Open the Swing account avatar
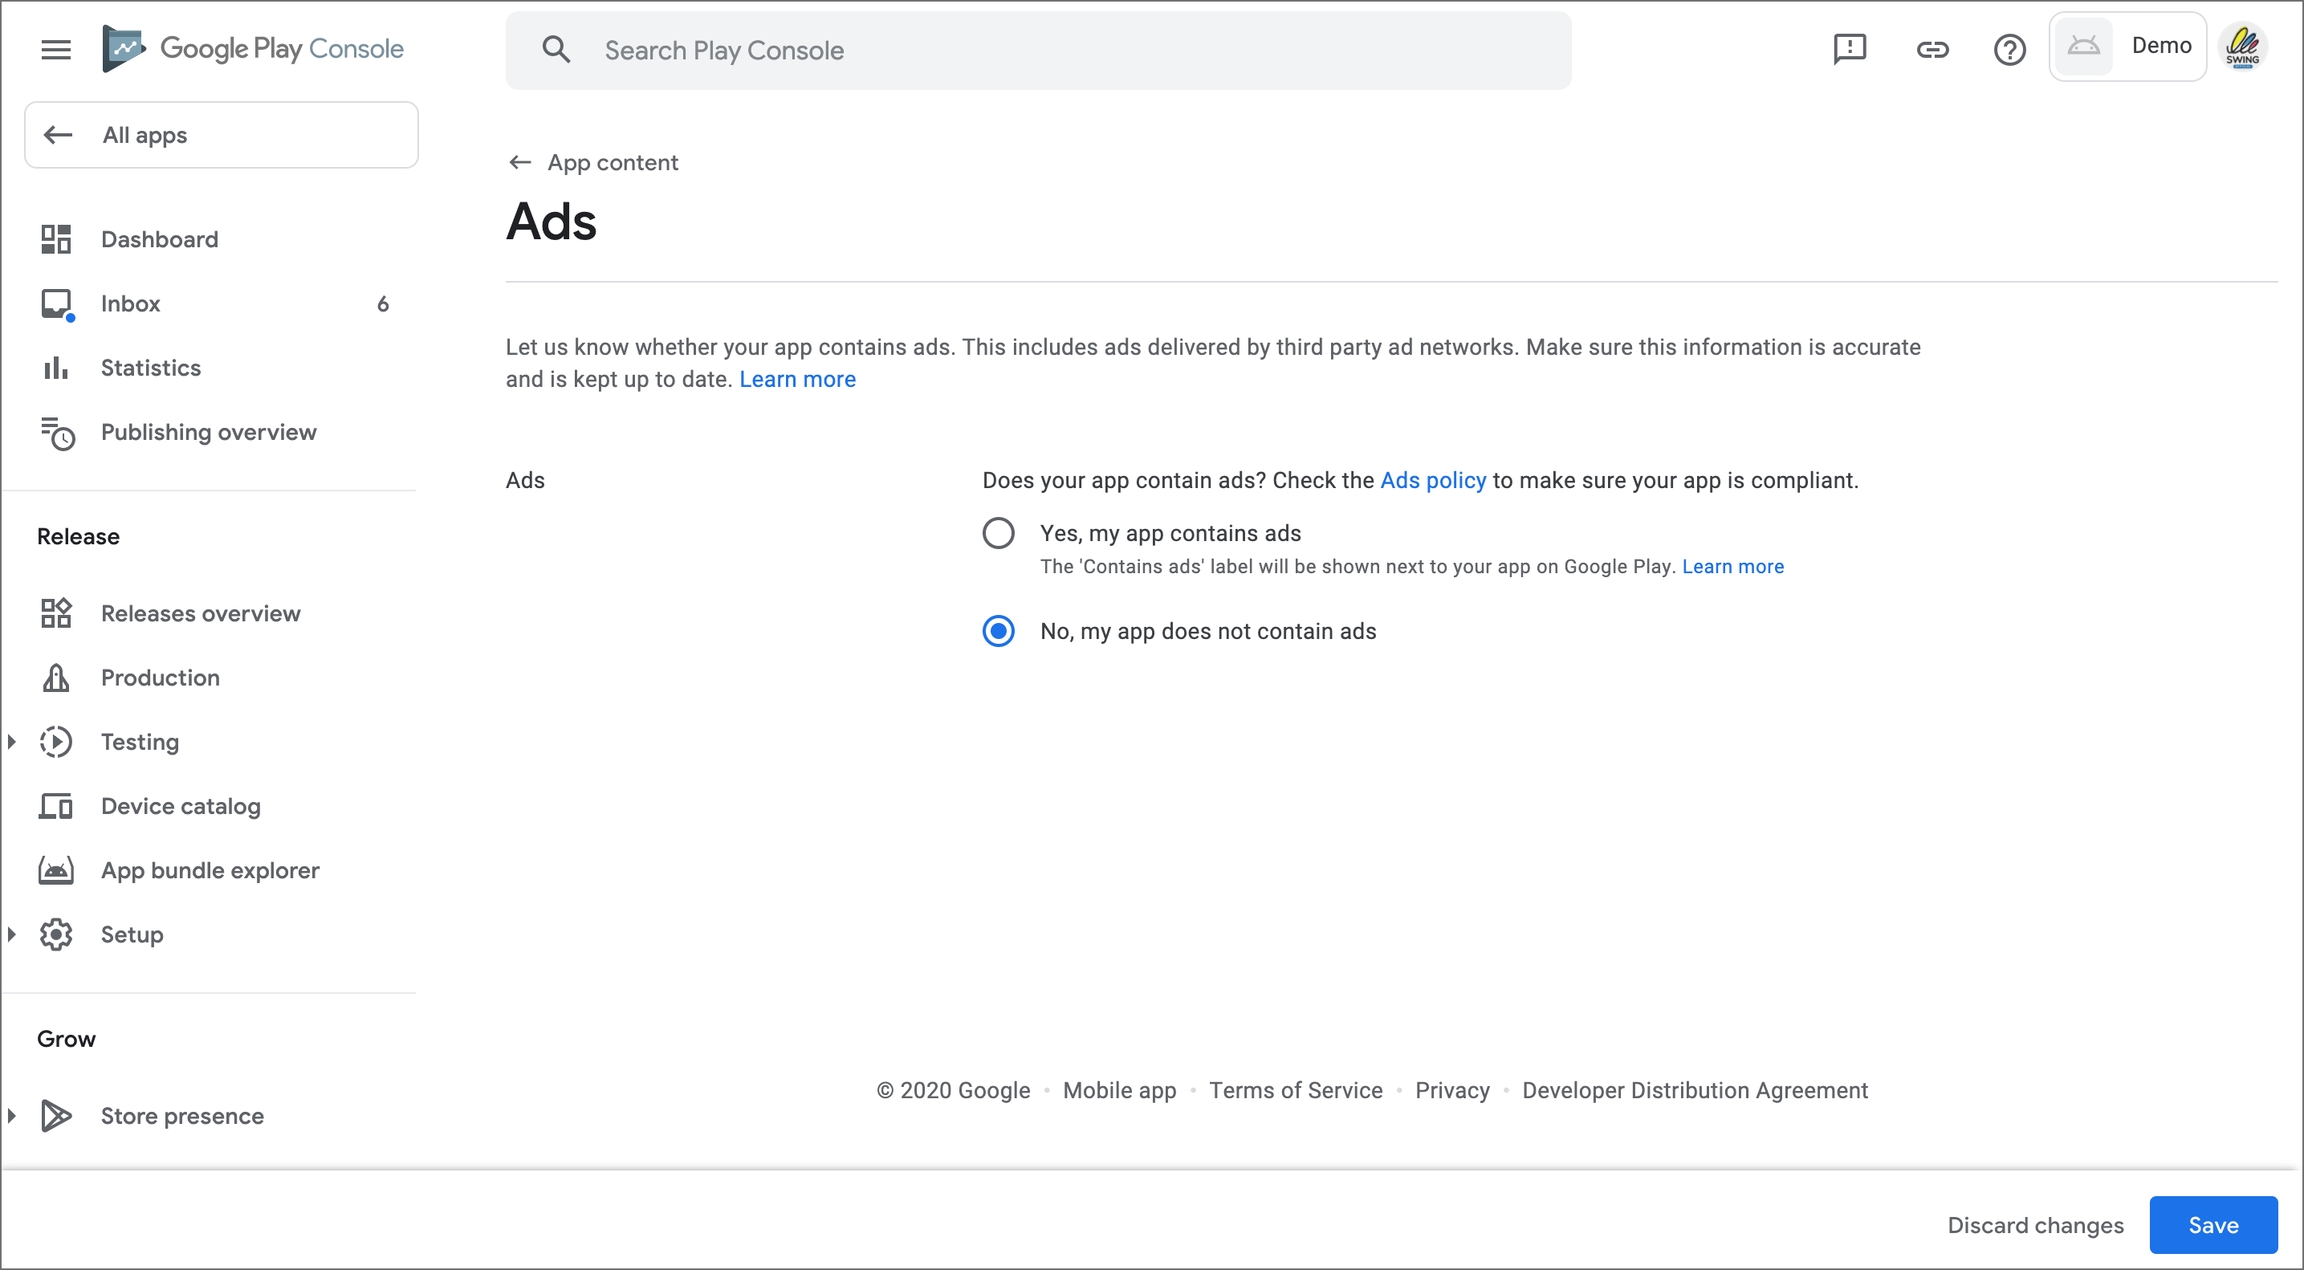 [2243, 47]
